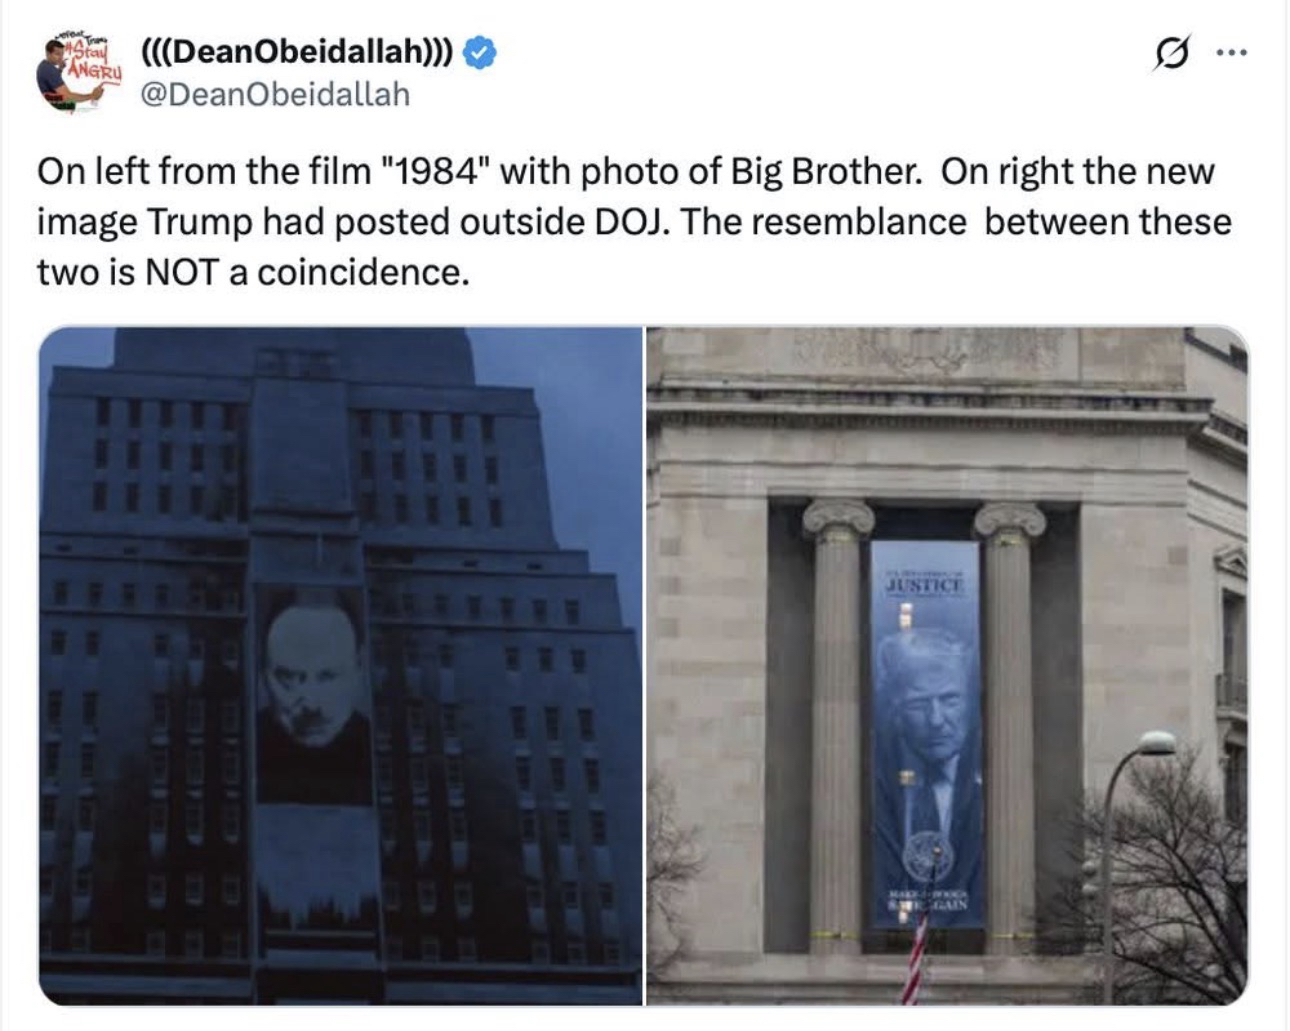Open Dean Obeidallah's profile avatar
Viewport: 1290px width, 1031px height.
coord(79,72)
